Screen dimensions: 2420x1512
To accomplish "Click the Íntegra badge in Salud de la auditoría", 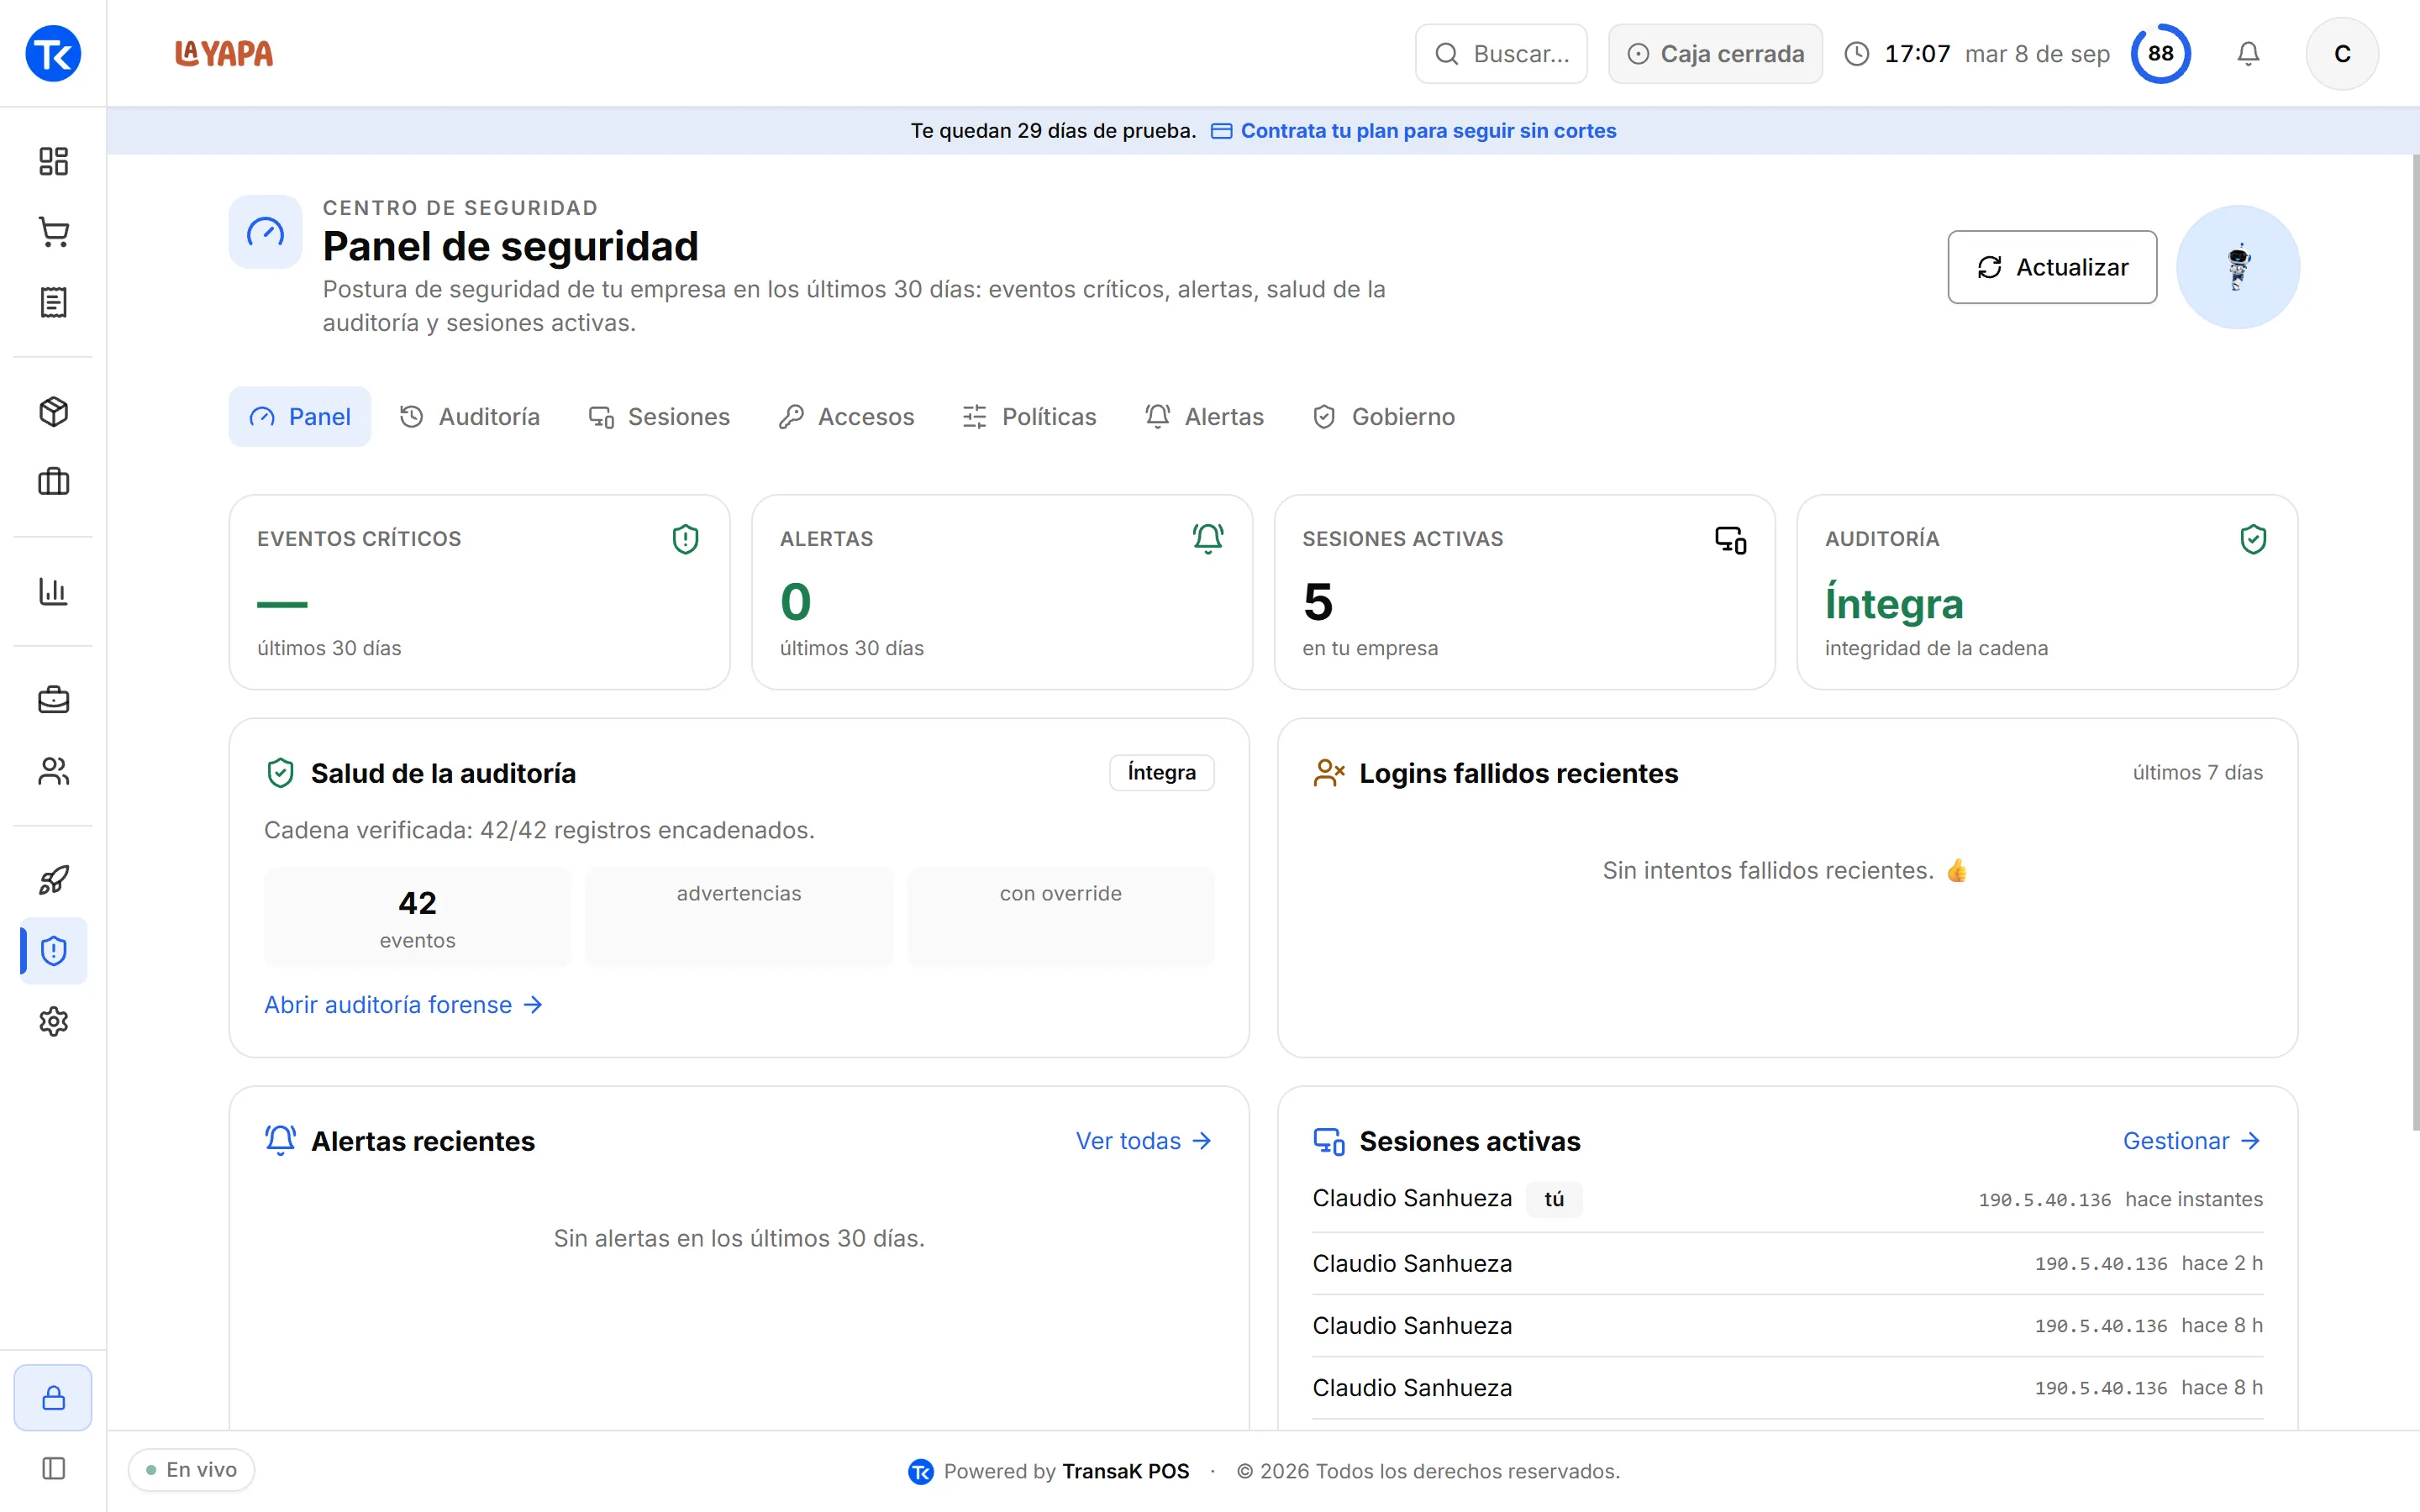I will coord(1161,772).
